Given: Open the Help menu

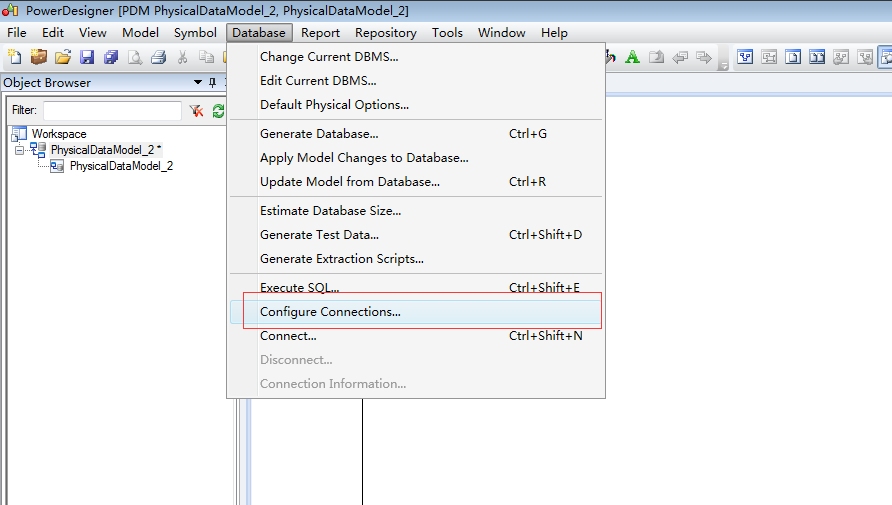Looking at the screenshot, I should pos(554,32).
